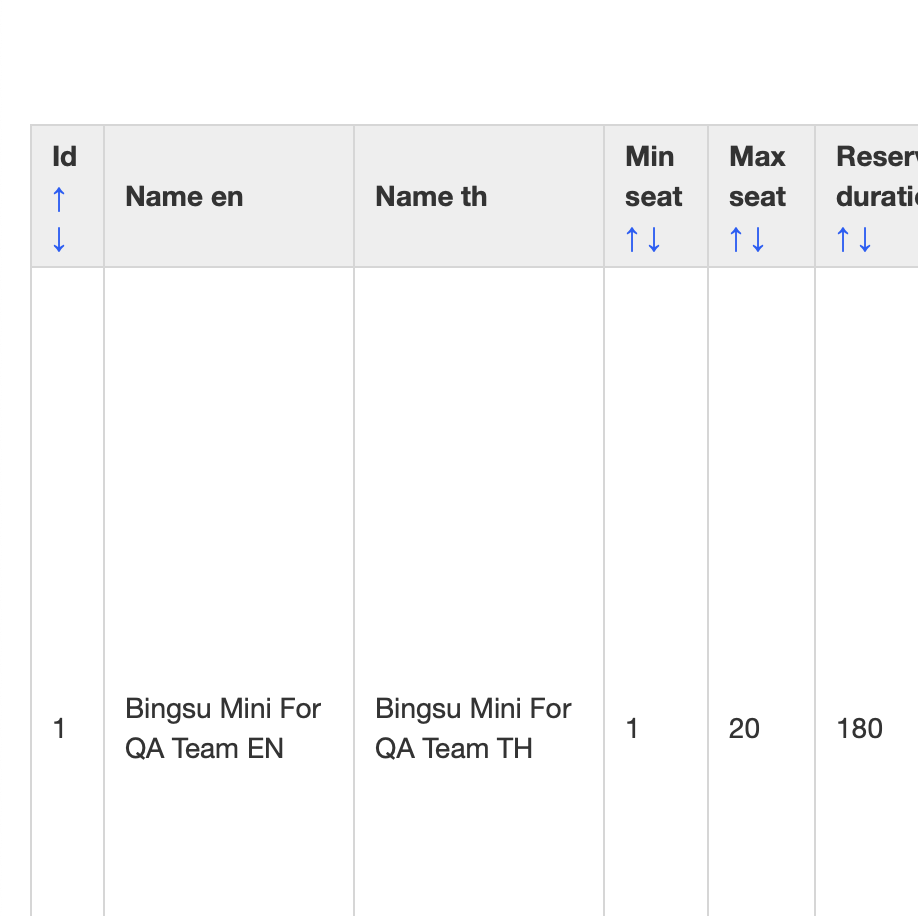Select the Name en column header
Image resolution: width=918 pixels, height=916 pixels.
184,197
